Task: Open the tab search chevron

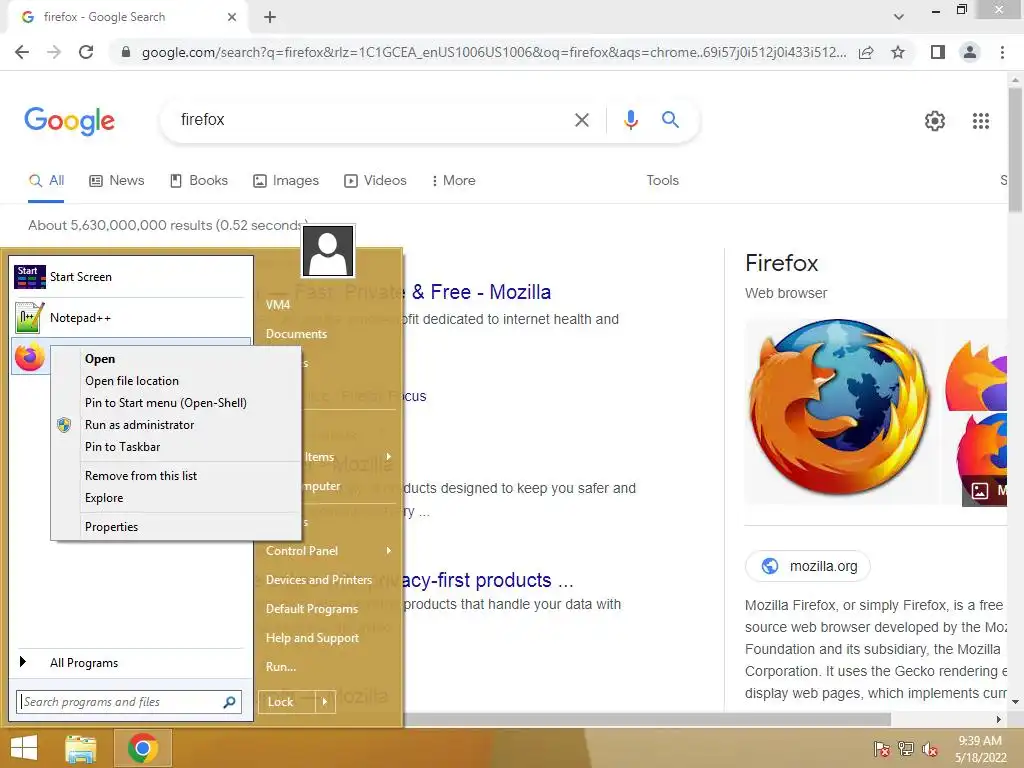Action: (899, 17)
